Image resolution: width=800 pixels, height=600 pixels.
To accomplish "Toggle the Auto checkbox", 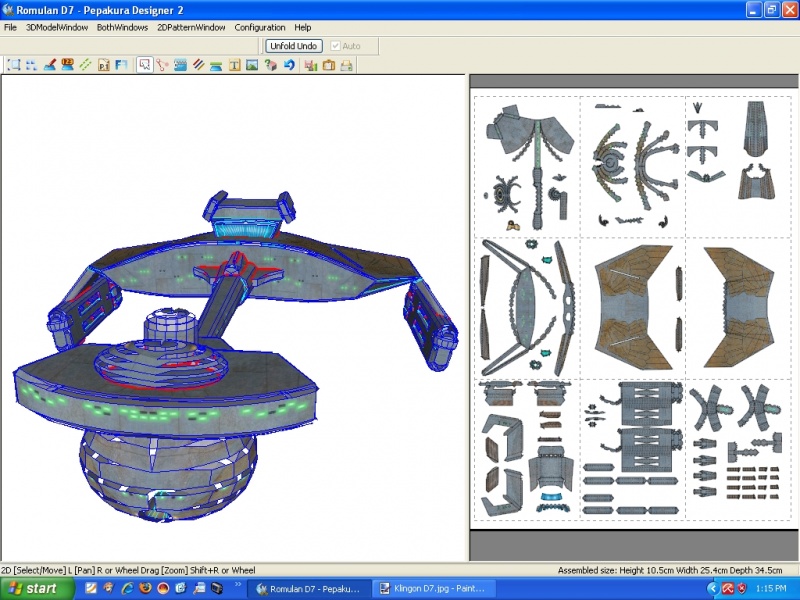I will tap(335, 46).
